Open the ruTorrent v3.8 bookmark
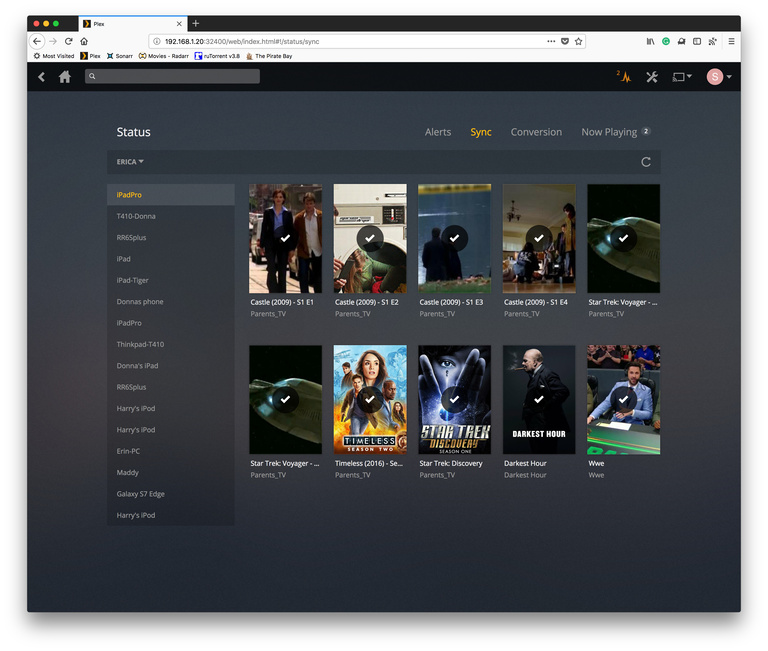This screenshot has width=768, height=651. 217,56
